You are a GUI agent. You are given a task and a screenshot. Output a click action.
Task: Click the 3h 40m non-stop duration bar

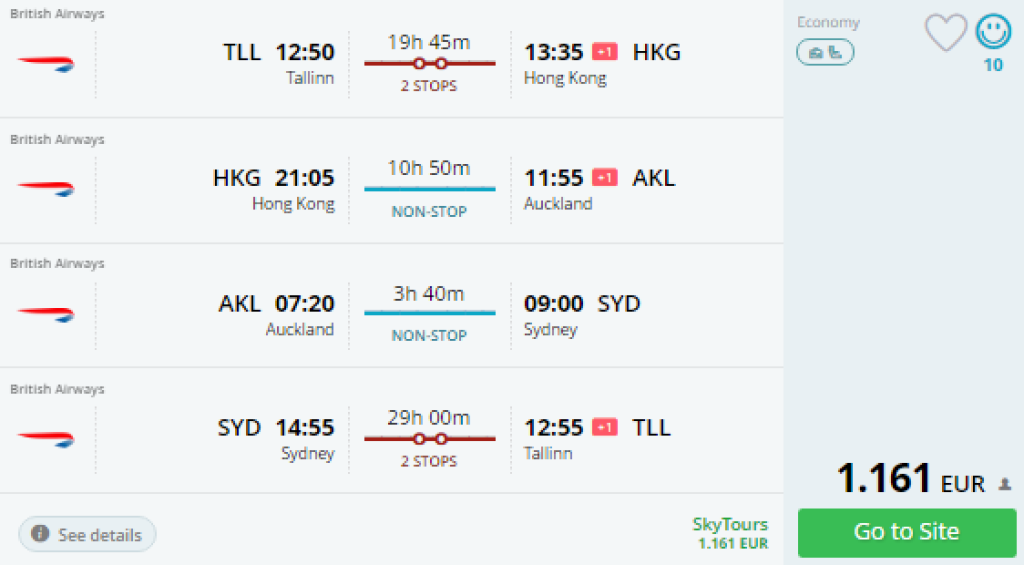pos(430,313)
